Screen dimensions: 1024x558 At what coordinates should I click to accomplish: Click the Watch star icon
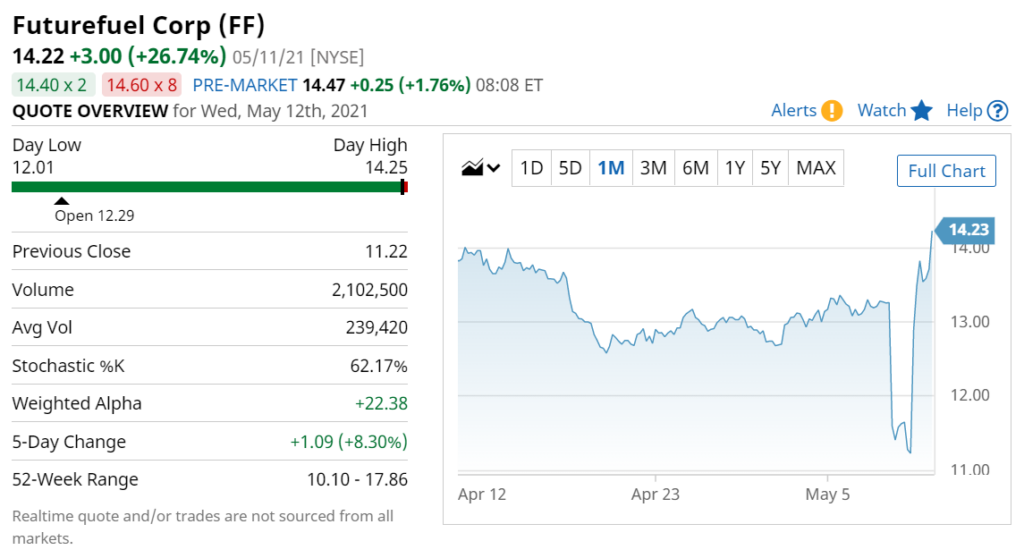[x=921, y=110]
